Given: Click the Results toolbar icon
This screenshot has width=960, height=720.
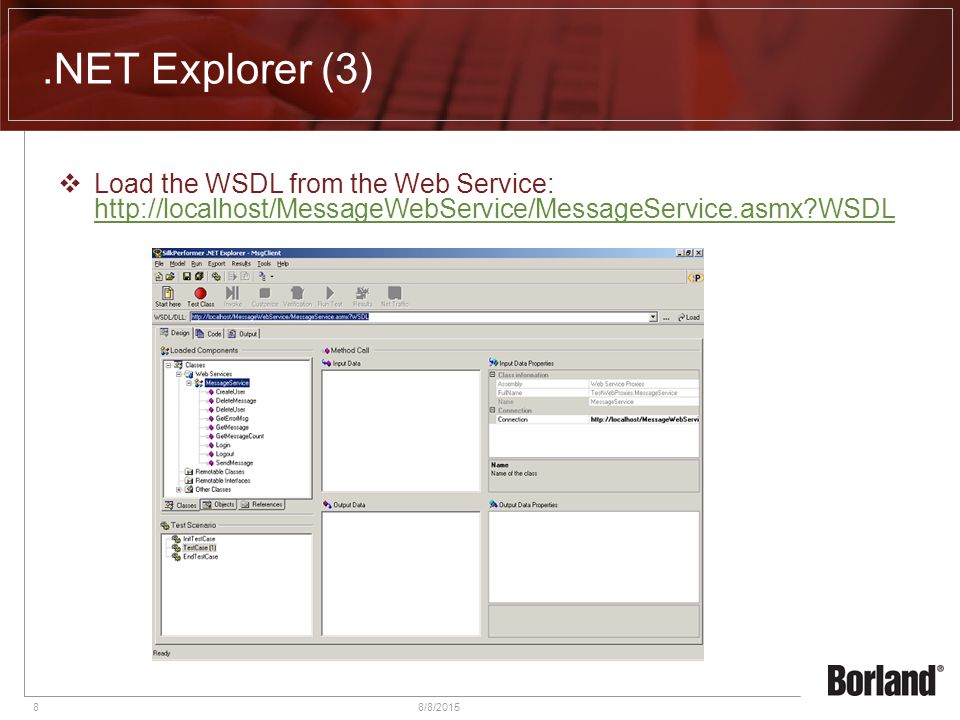Looking at the screenshot, I should (x=362, y=297).
